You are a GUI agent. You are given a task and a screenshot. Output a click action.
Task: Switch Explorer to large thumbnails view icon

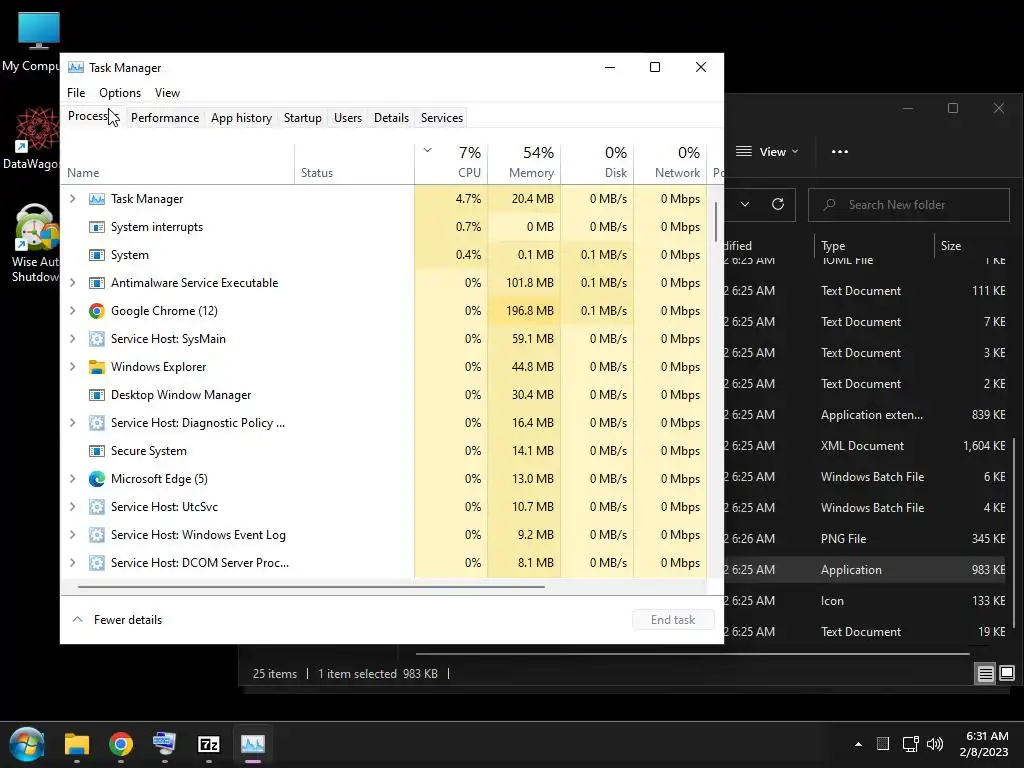pos(1007,673)
